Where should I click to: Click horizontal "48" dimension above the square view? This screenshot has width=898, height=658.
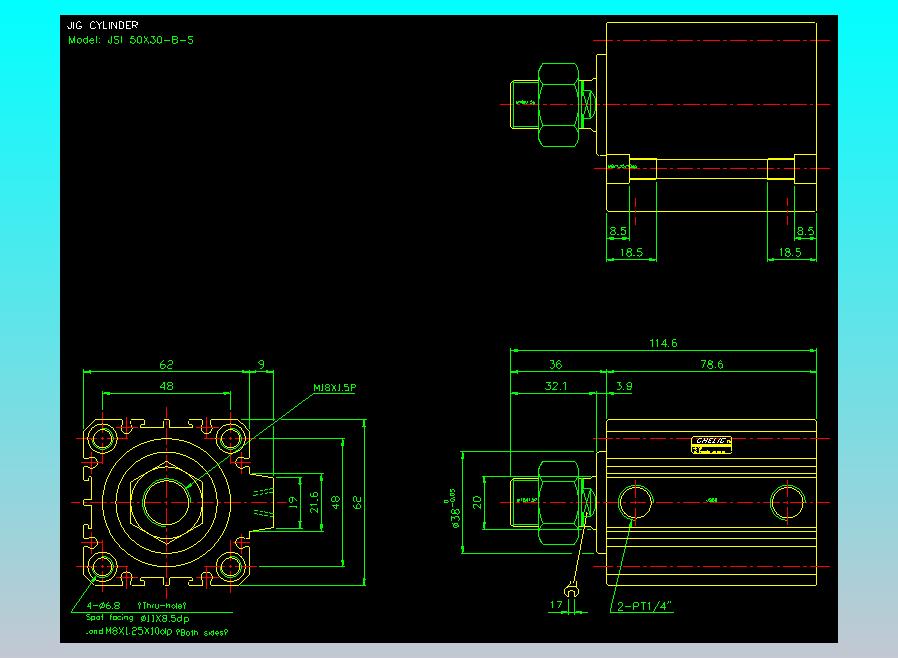click(166, 386)
